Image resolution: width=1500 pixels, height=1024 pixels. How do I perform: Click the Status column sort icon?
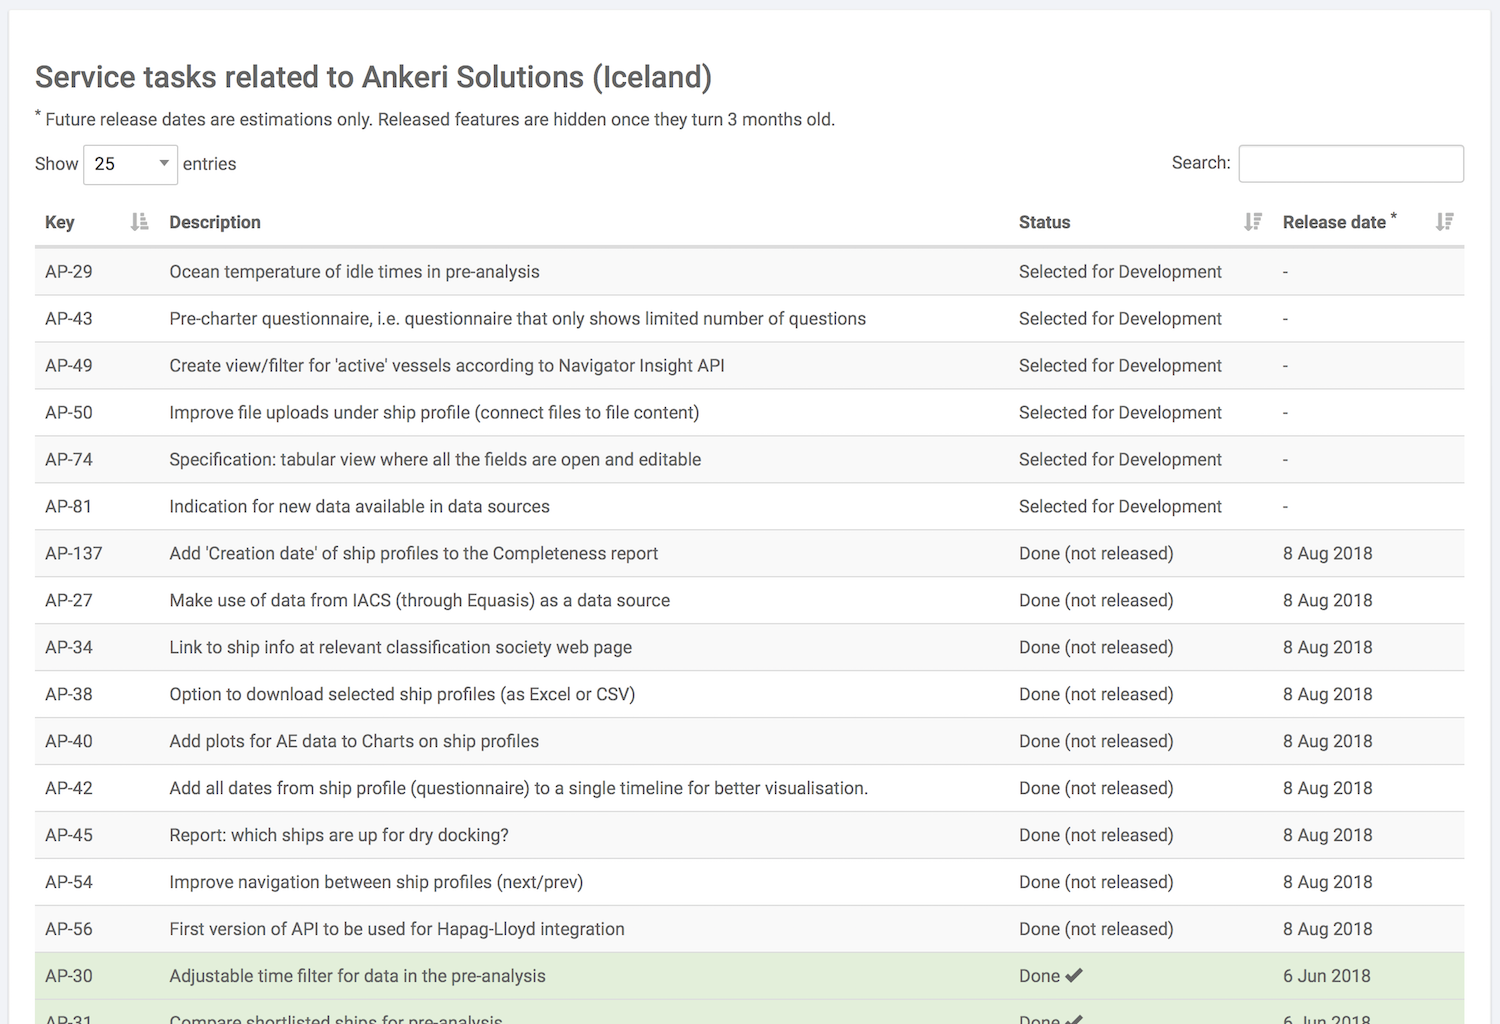point(1252,222)
